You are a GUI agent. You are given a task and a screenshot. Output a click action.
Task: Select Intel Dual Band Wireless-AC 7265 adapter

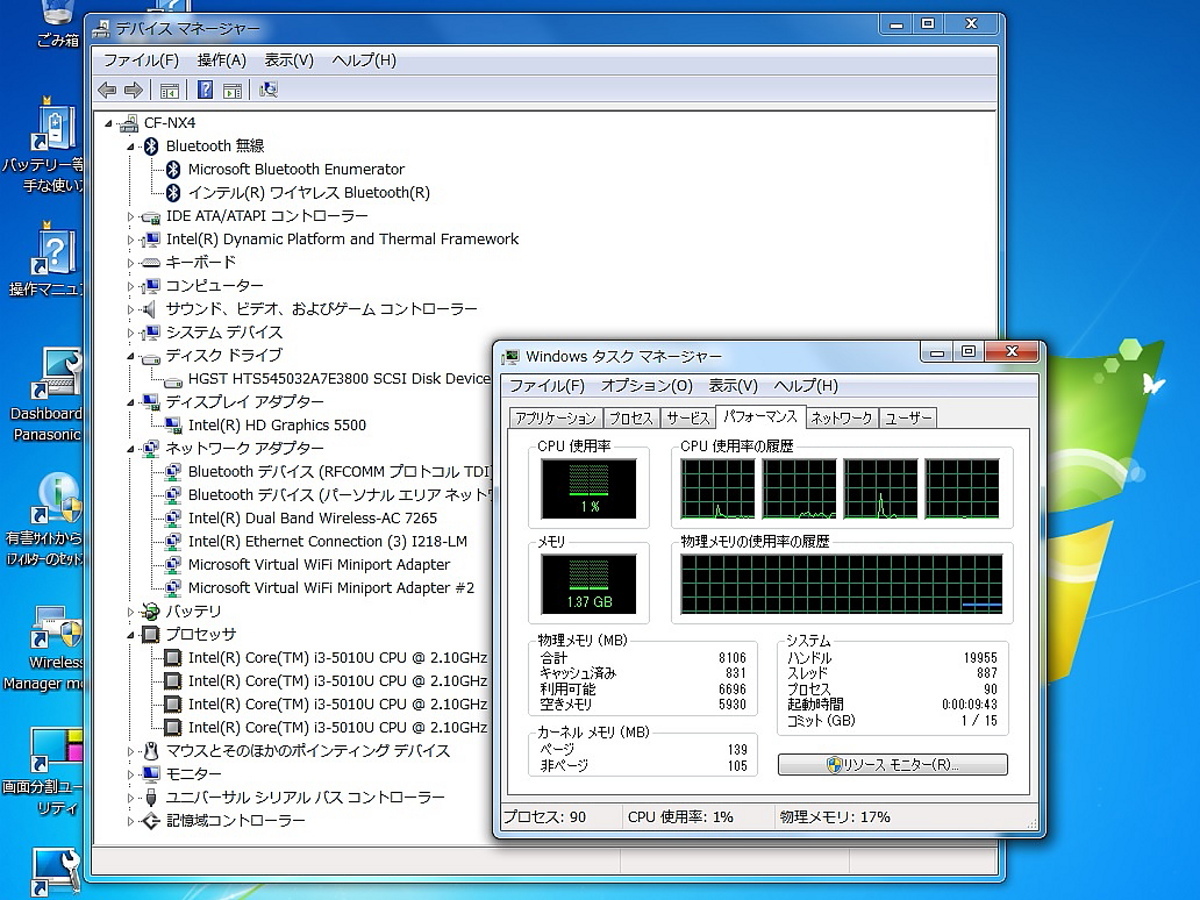tap(312, 518)
